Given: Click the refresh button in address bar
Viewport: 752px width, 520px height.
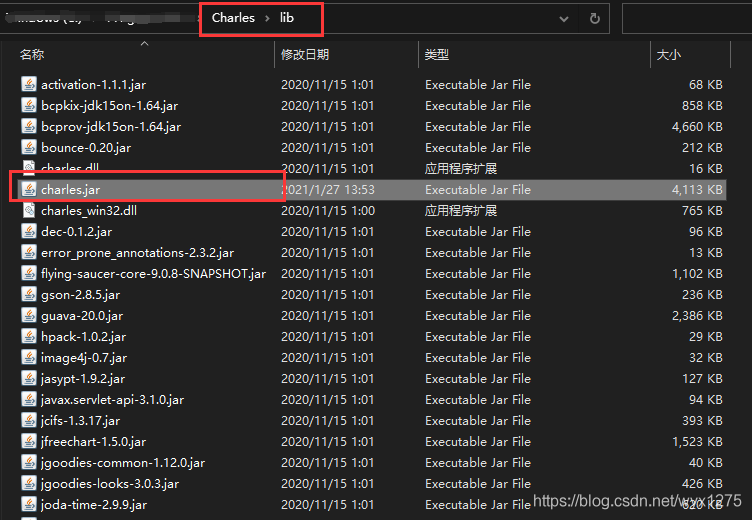Looking at the screenshot, I should tap(595, 18).
